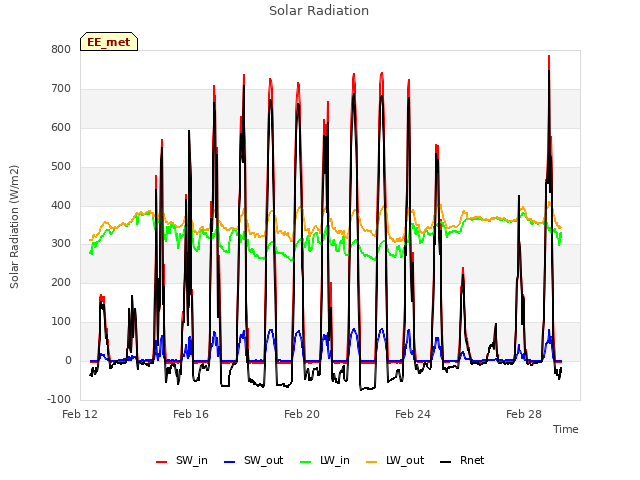Click the Feb 20 x-axis tick label
Image resolution: width=640 pixels, height=480 pixels.
tap(302, 414)
